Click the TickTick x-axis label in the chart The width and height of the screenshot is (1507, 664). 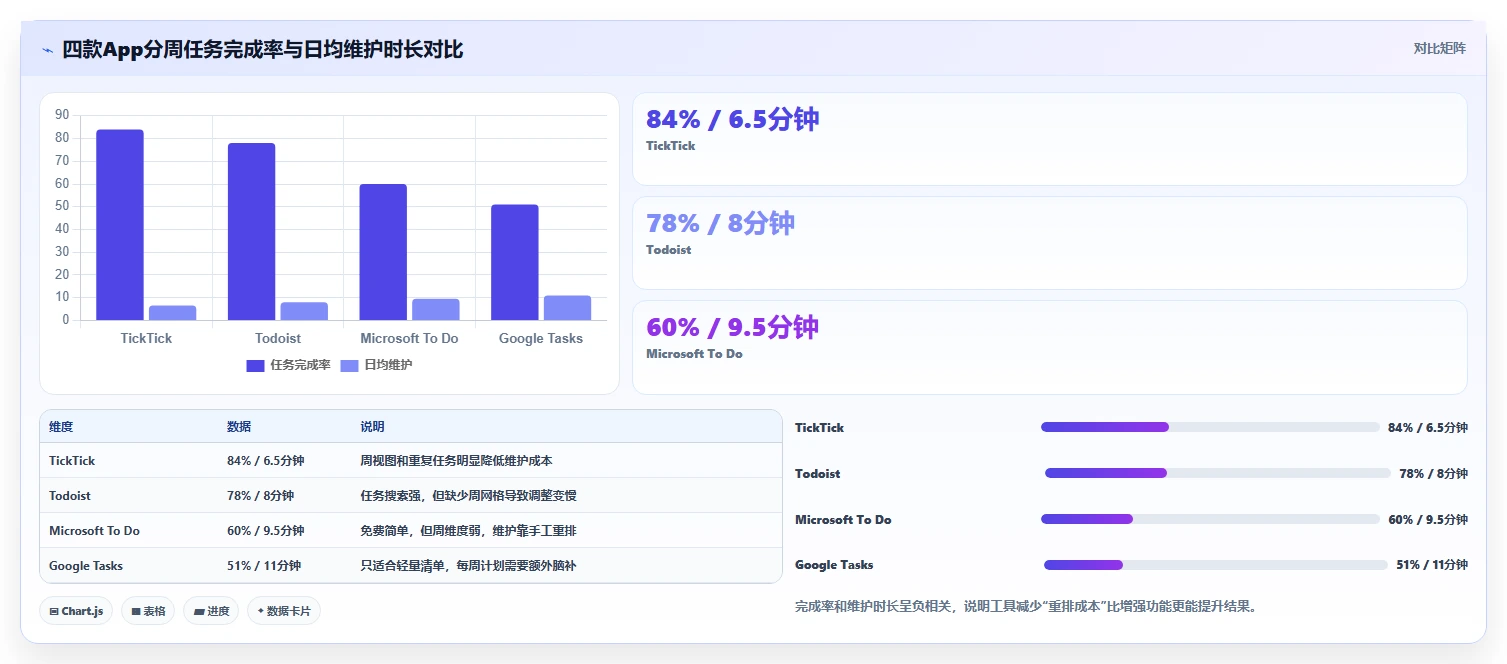point(146,338)
